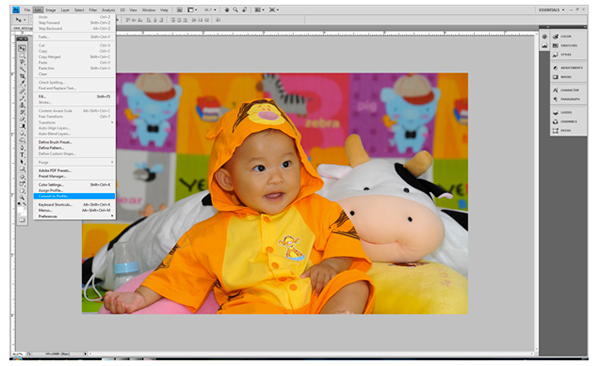
Task: Expand the Preferences submenu
Action: click(75, 216)
